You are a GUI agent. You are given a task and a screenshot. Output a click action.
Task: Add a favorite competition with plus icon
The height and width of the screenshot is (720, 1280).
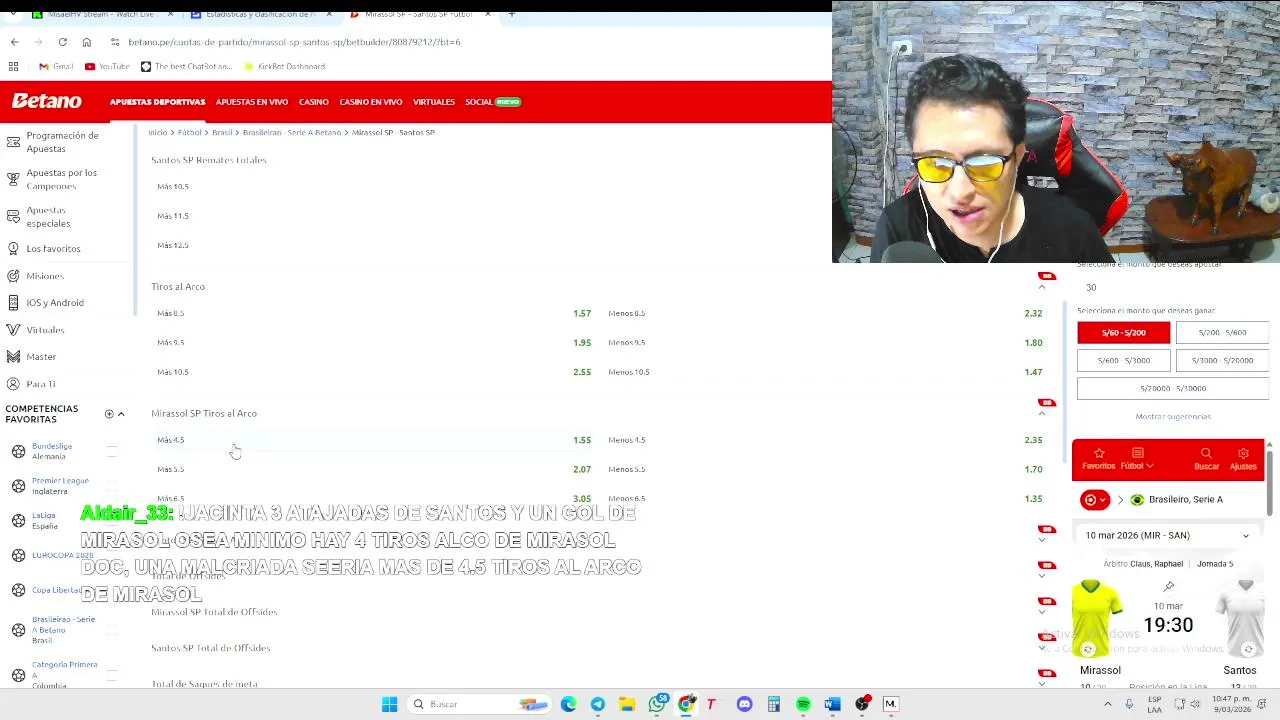point(109,414)
